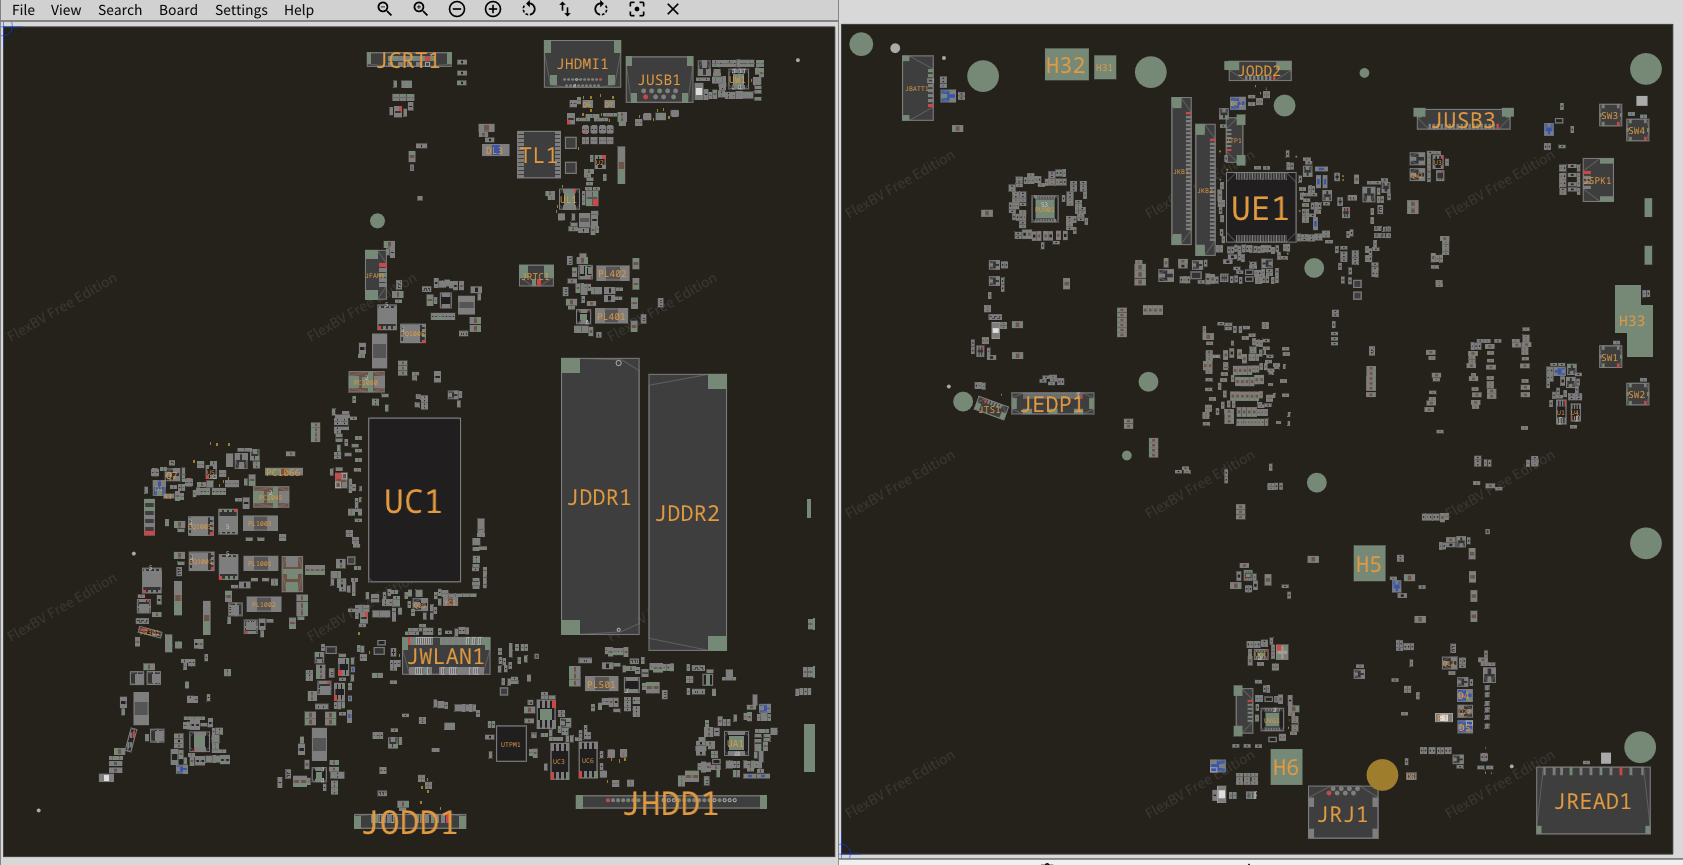
Task: Select the JDDR1 memory slot component
Action: 600,497
